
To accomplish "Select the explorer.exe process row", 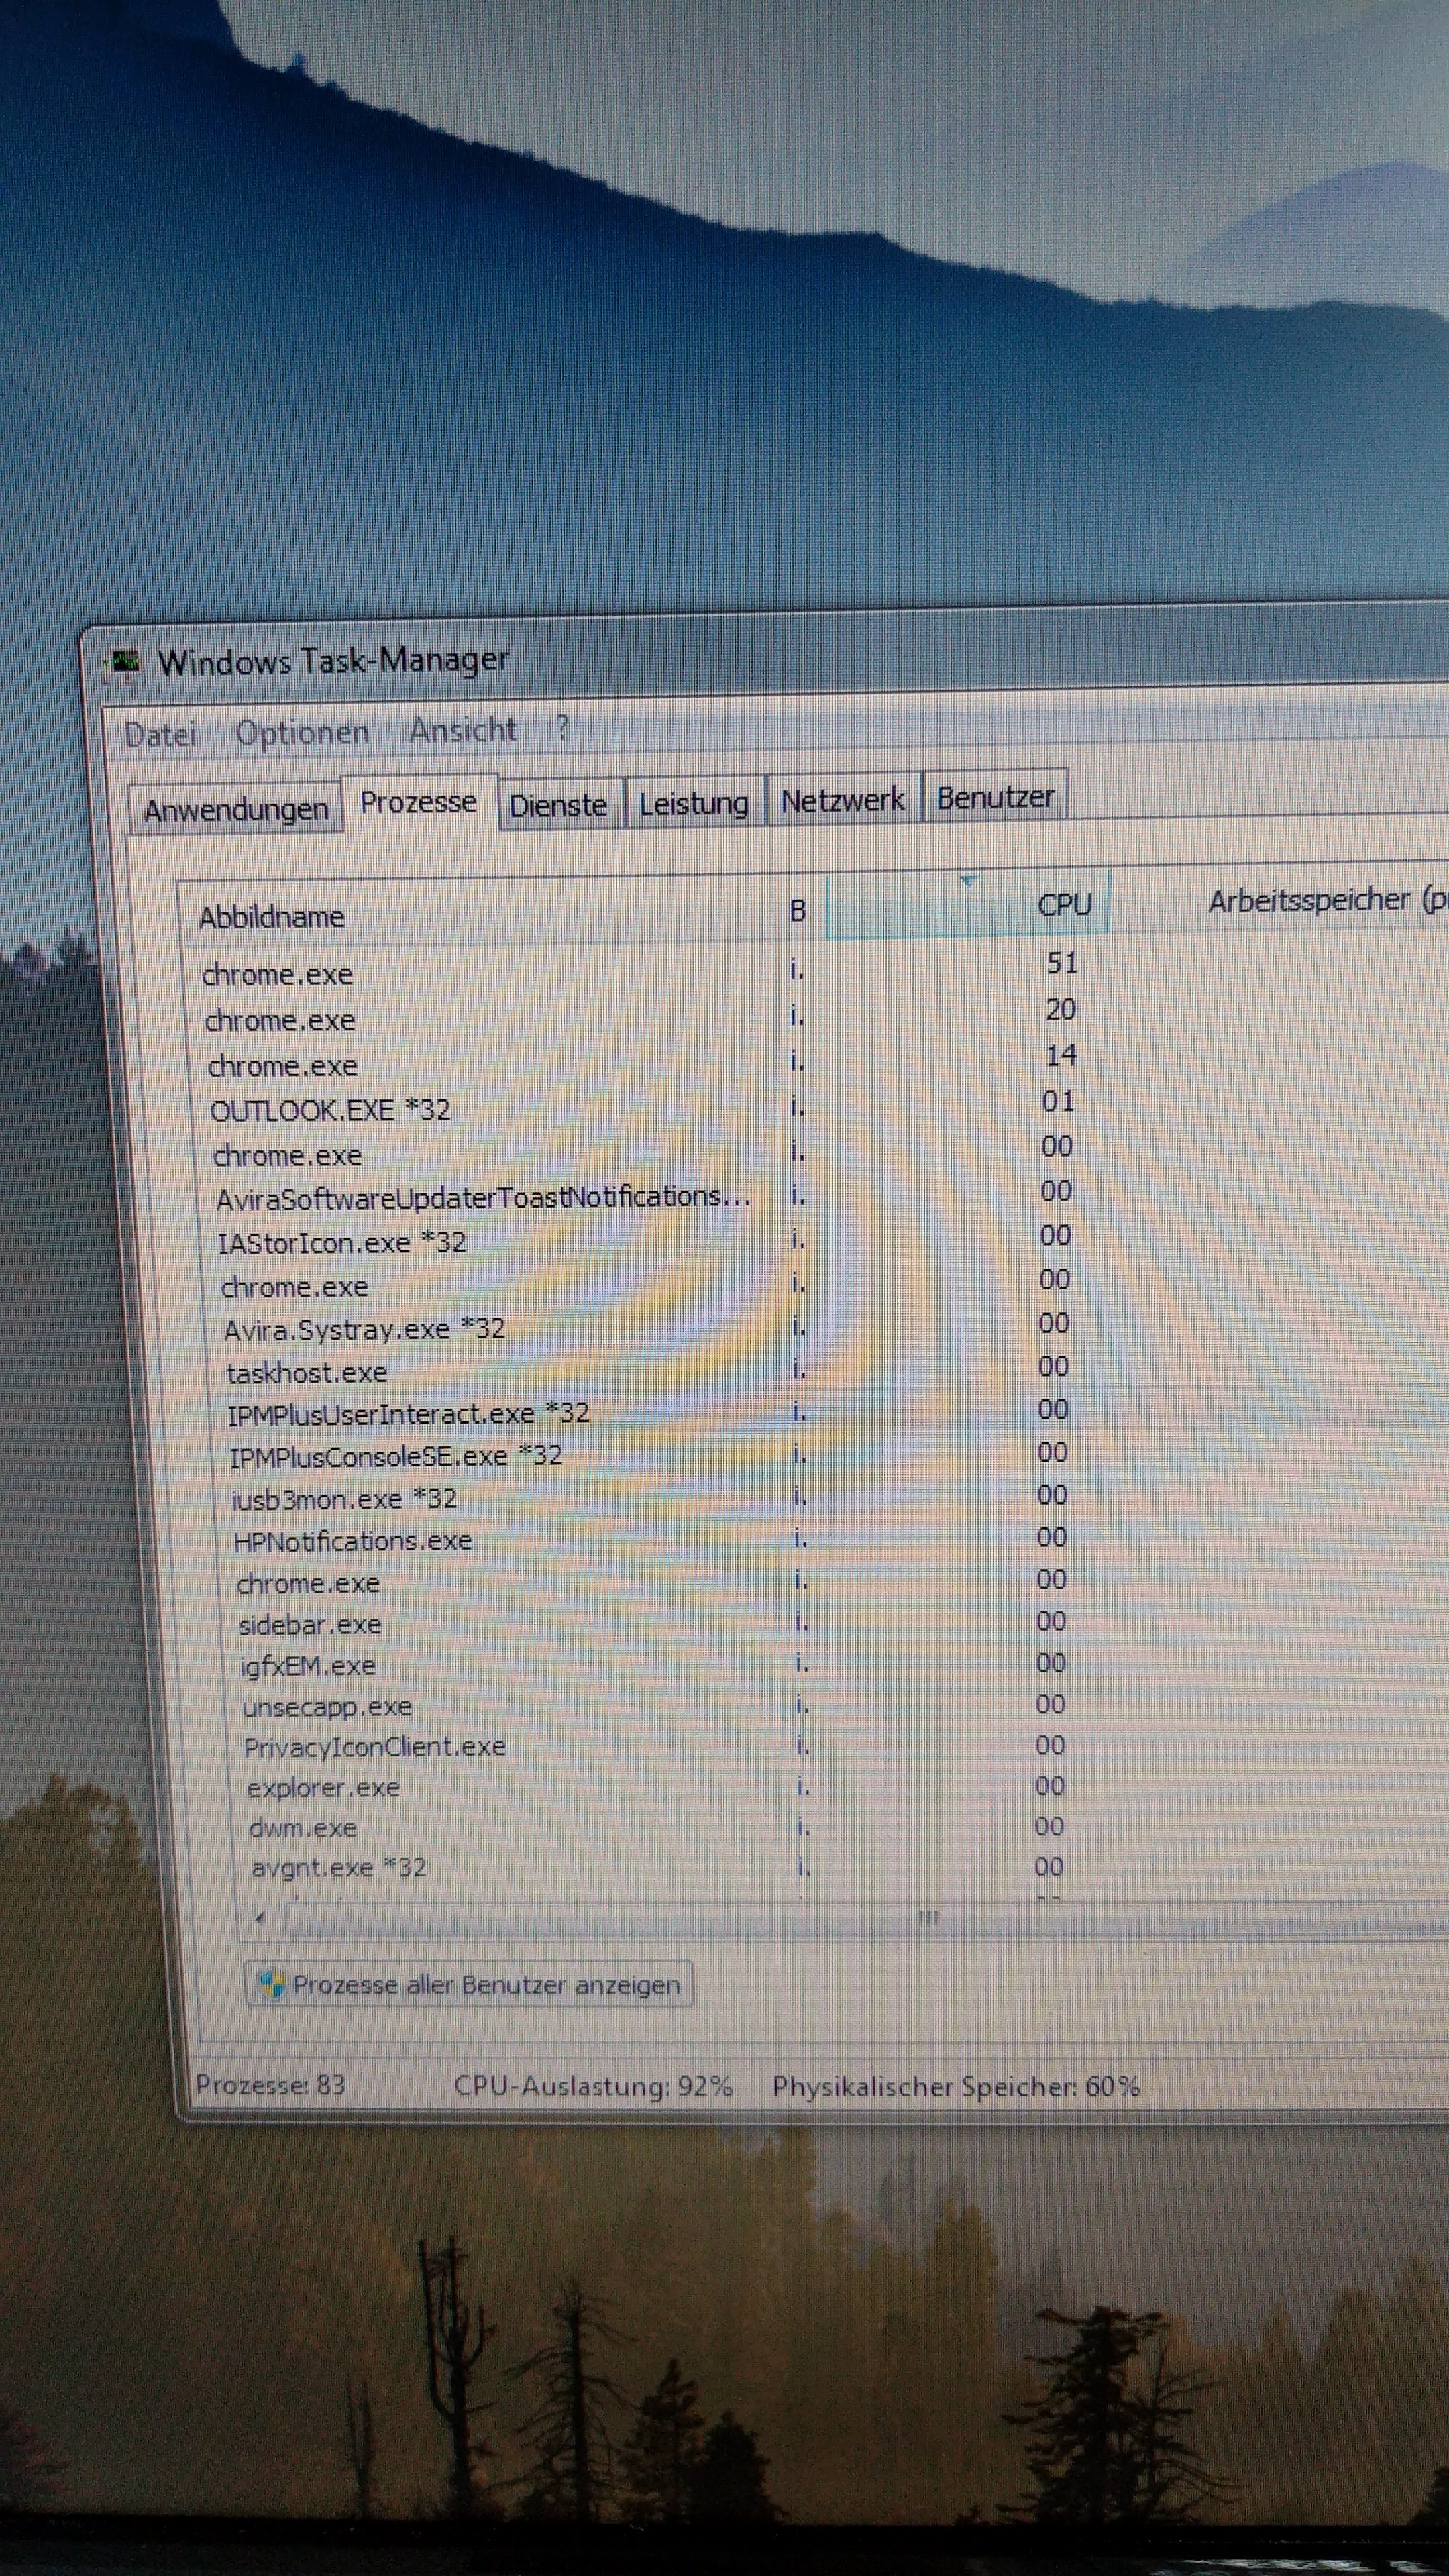I will (x=322, y=1787).
